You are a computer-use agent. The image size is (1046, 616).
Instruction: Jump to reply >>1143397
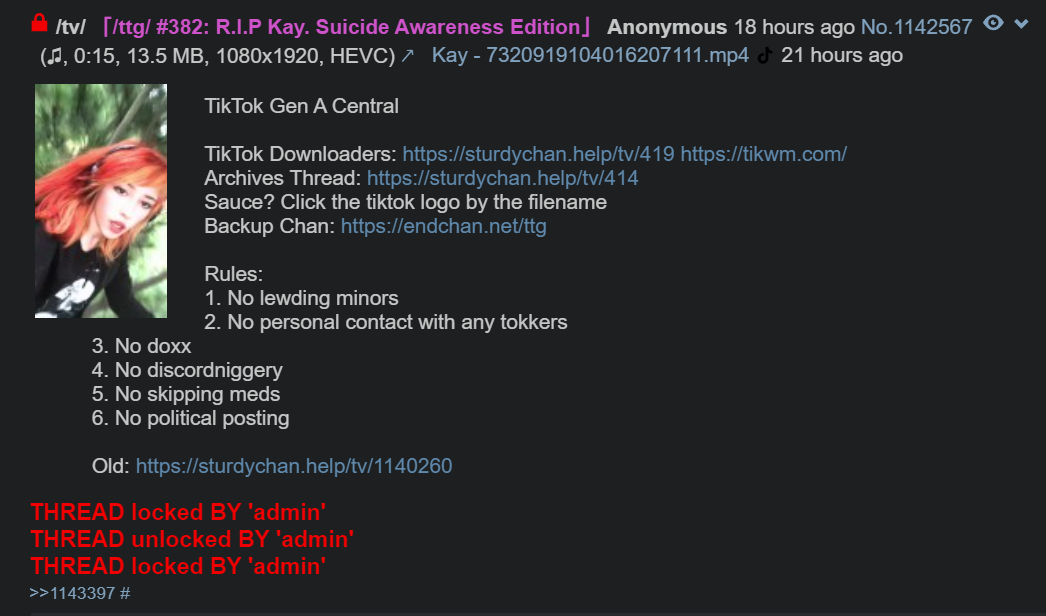[x=72, y=593]
